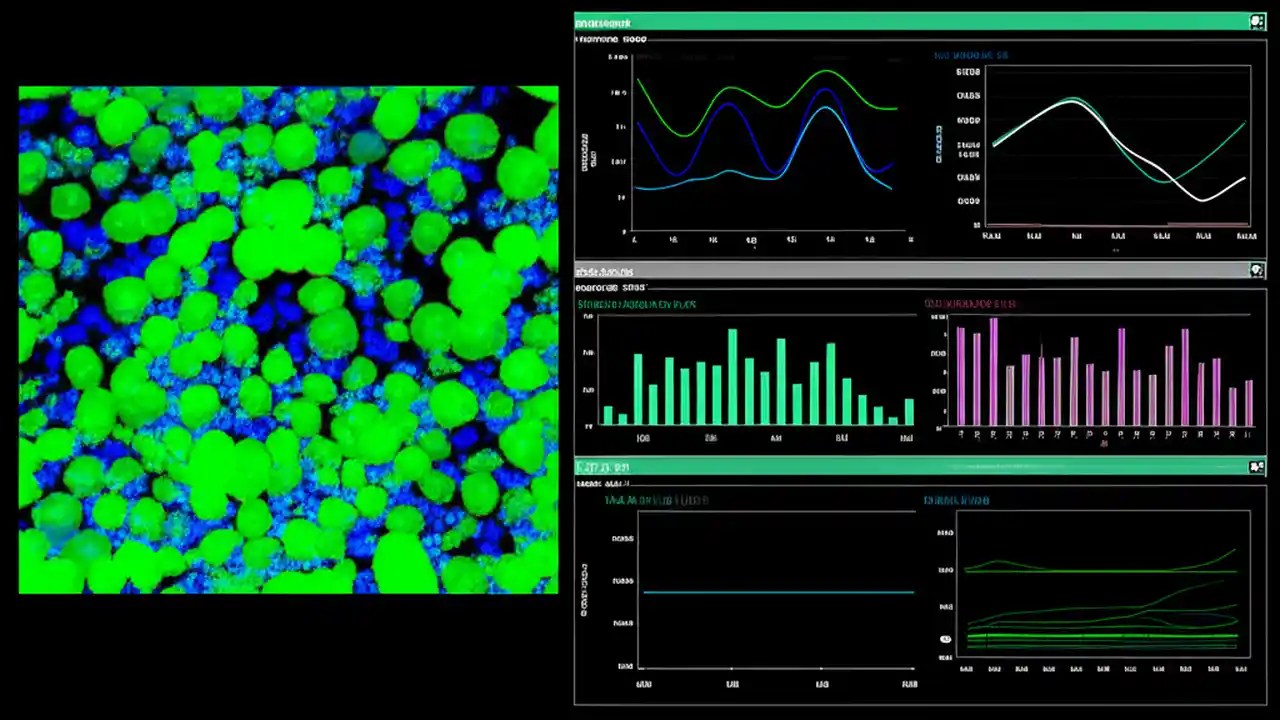Expand the top dashboard panel header
This screenshot has height=720, width=1280.
tap(603, 23)
